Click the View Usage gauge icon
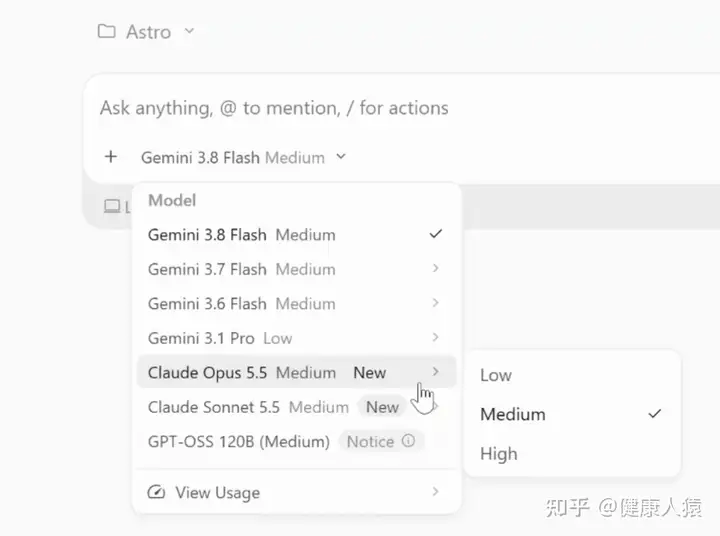 point(156,492)
